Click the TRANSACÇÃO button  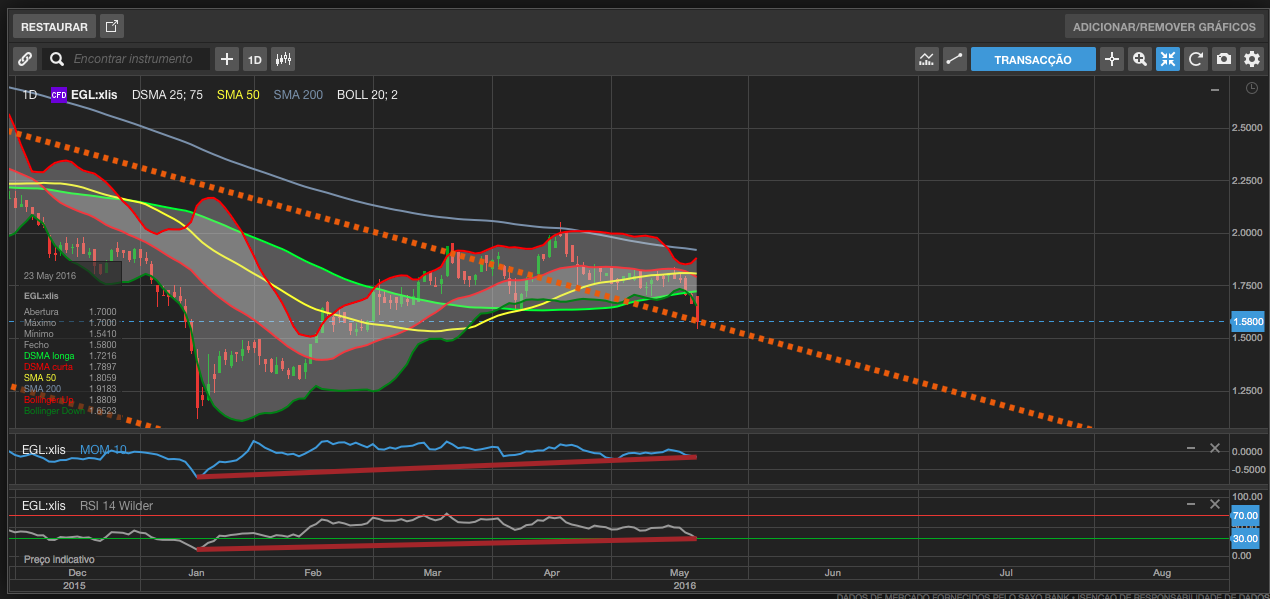[1033, 59]
